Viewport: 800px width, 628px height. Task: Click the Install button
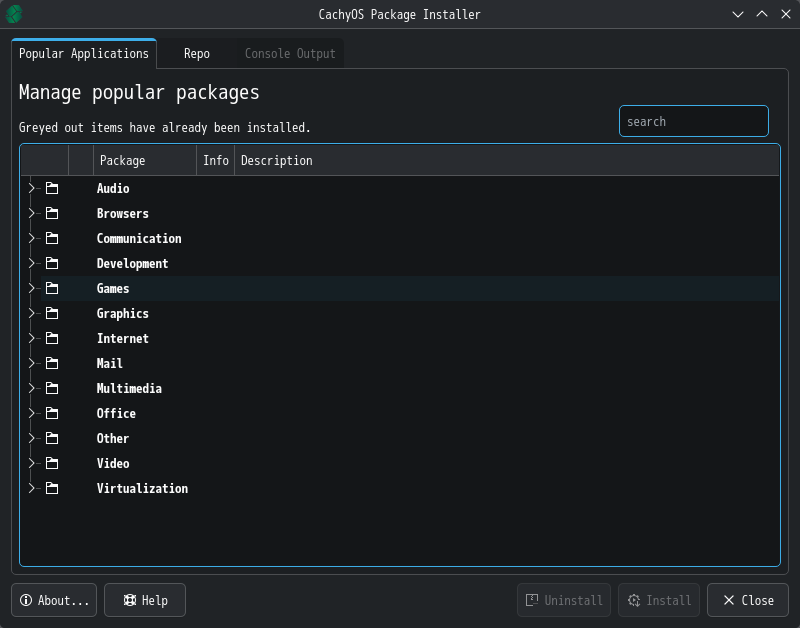(659, 600)
